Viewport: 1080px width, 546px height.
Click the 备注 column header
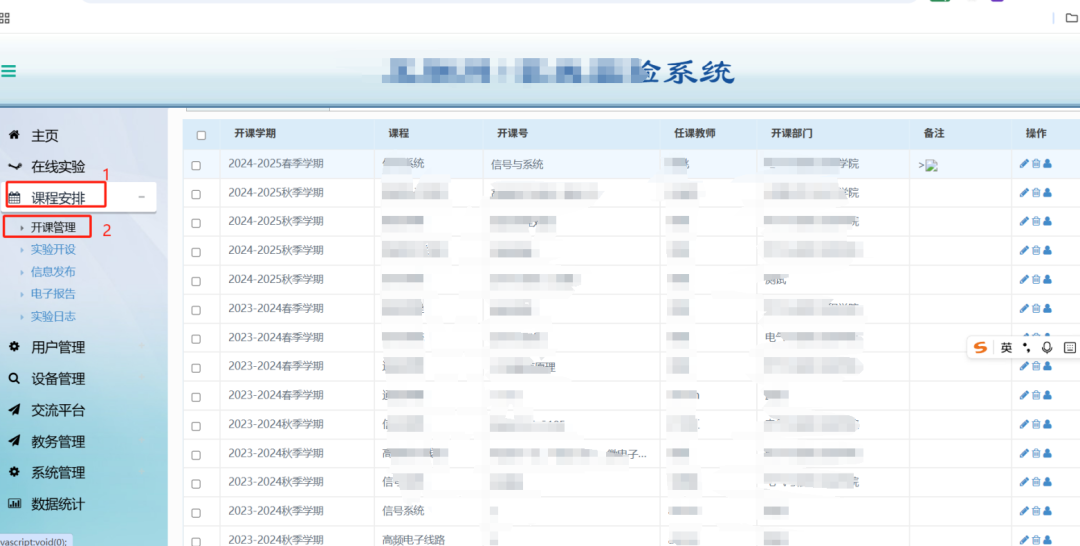point(934,134)
